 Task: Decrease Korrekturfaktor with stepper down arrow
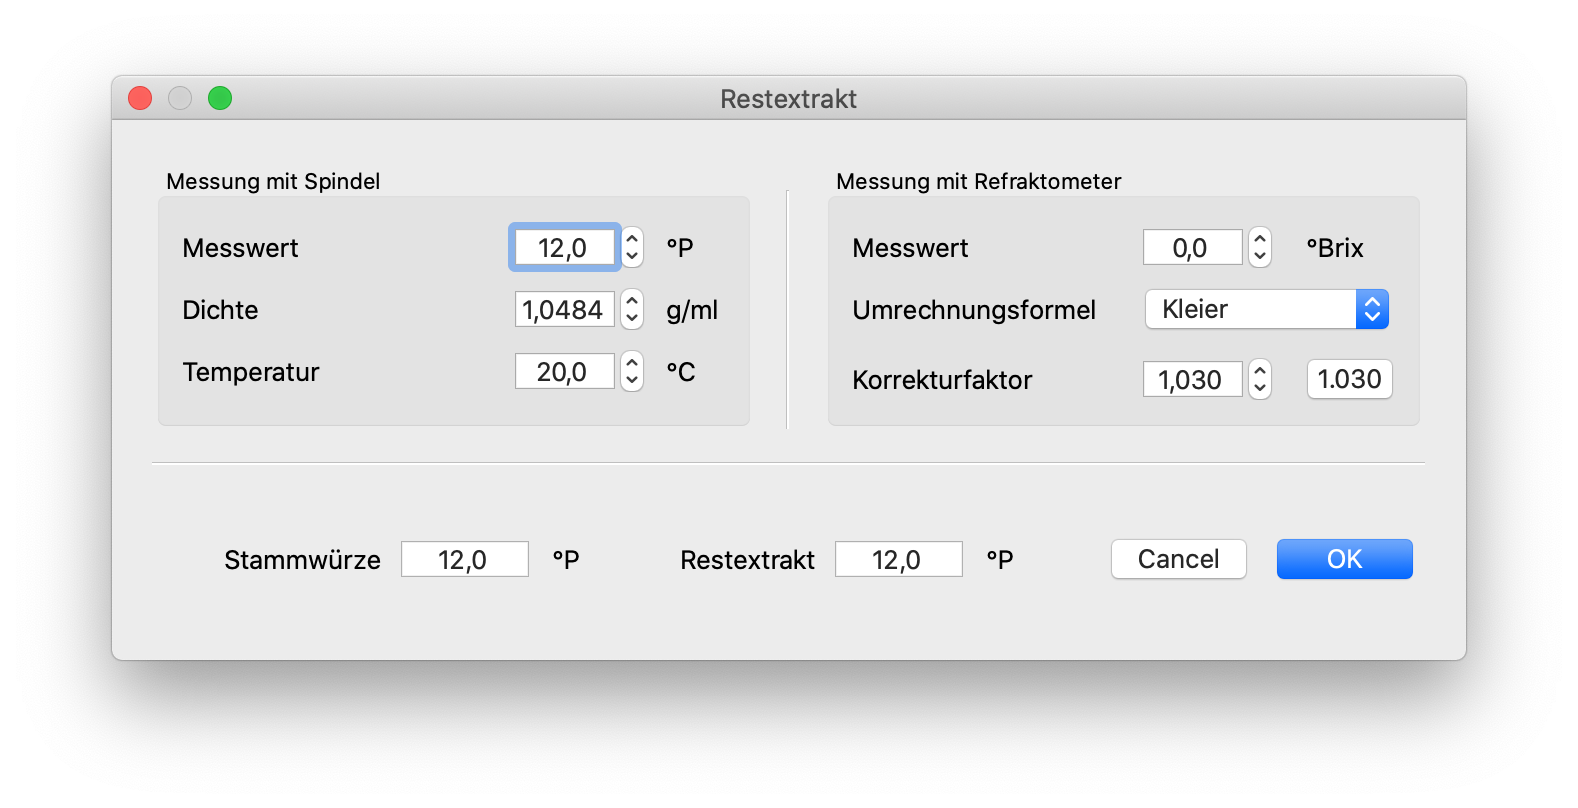1260,388
